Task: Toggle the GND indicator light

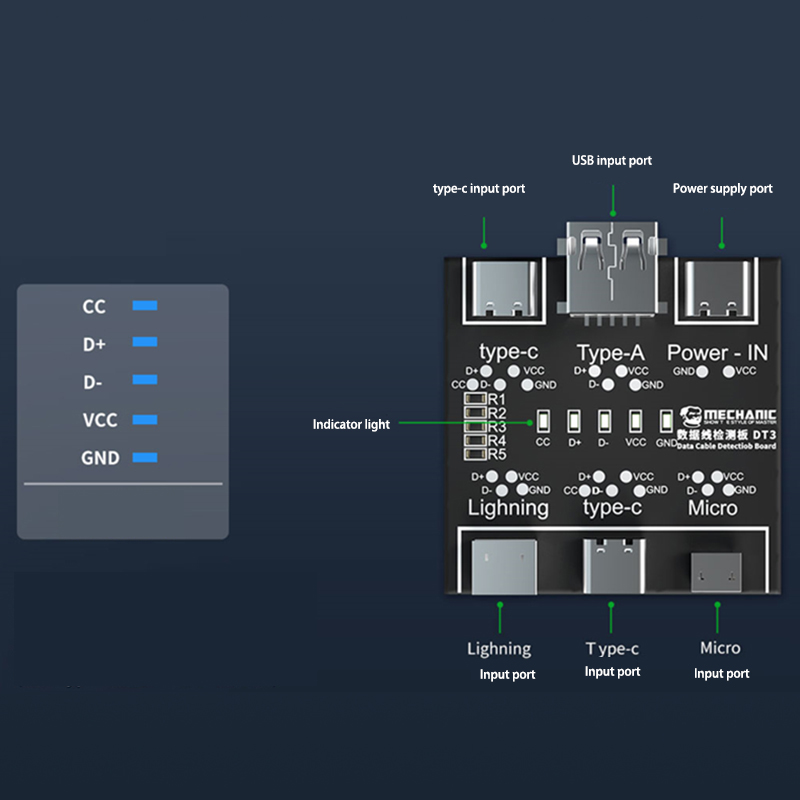Action: [x=666, y=423]
